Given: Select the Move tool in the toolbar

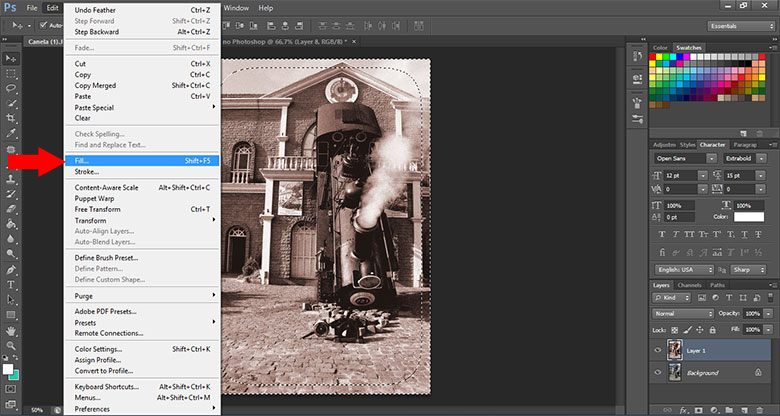Looking at the screenshot, I should pyautogui.click(x=11, y=59).
